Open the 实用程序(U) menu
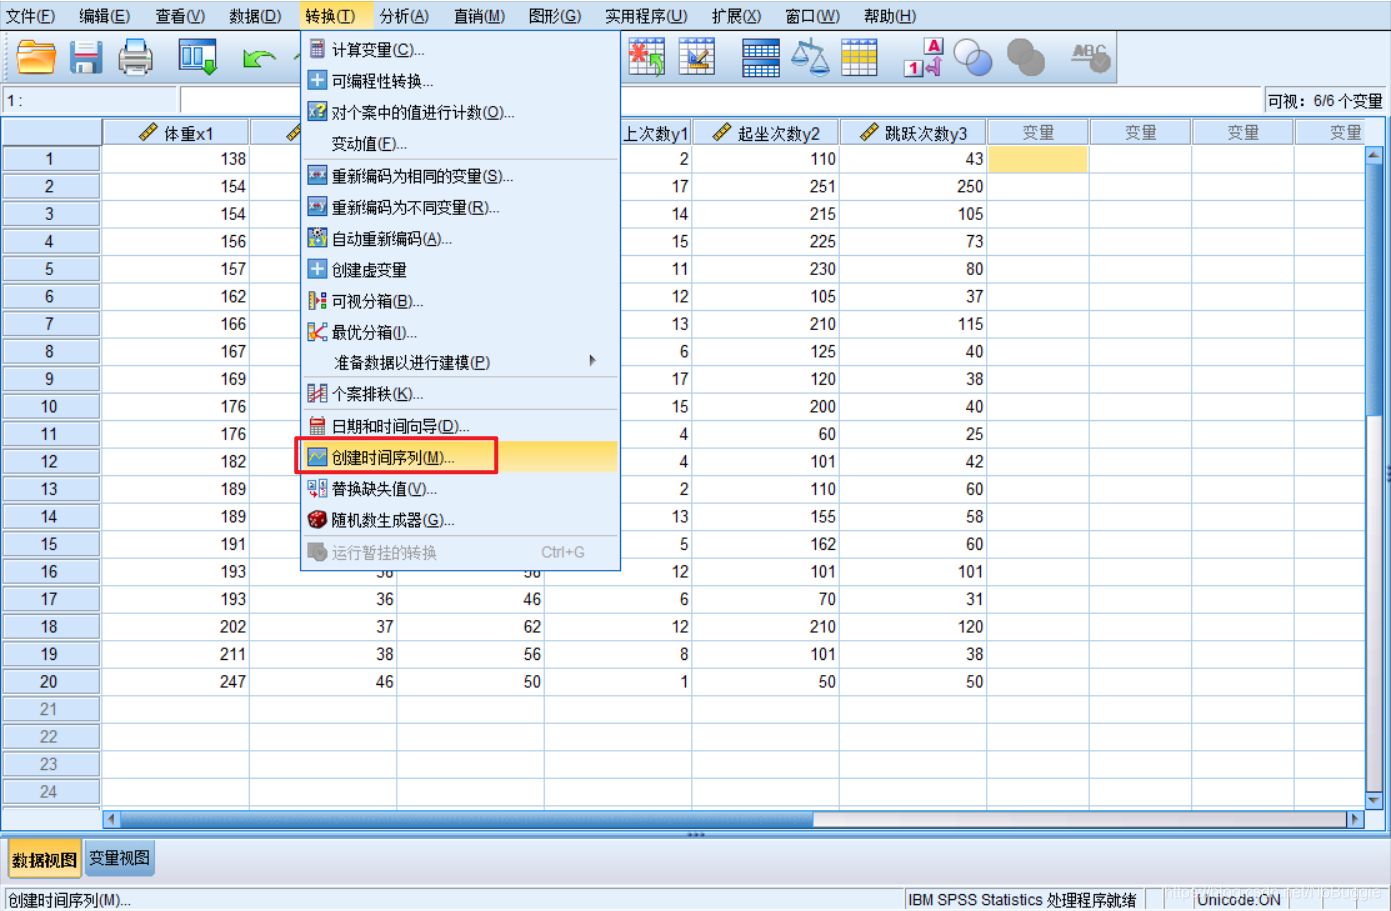 646,16
